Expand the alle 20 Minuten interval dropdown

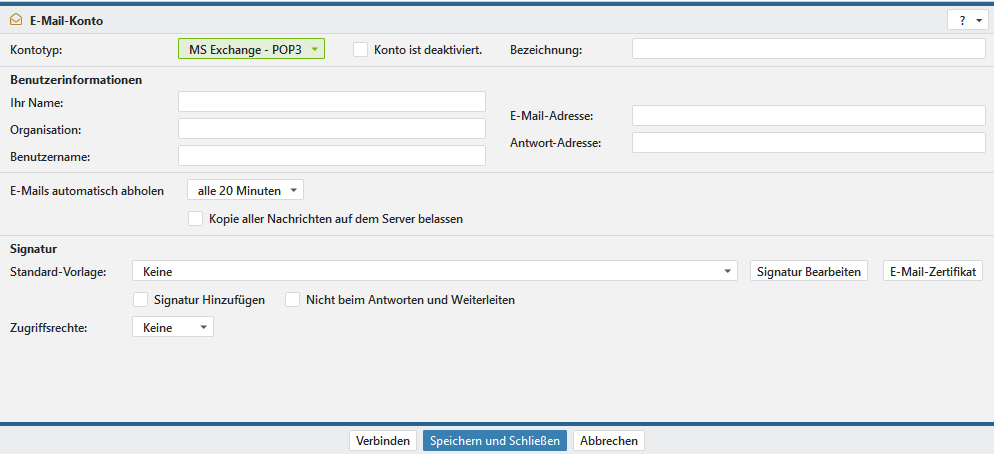point(245,190)
